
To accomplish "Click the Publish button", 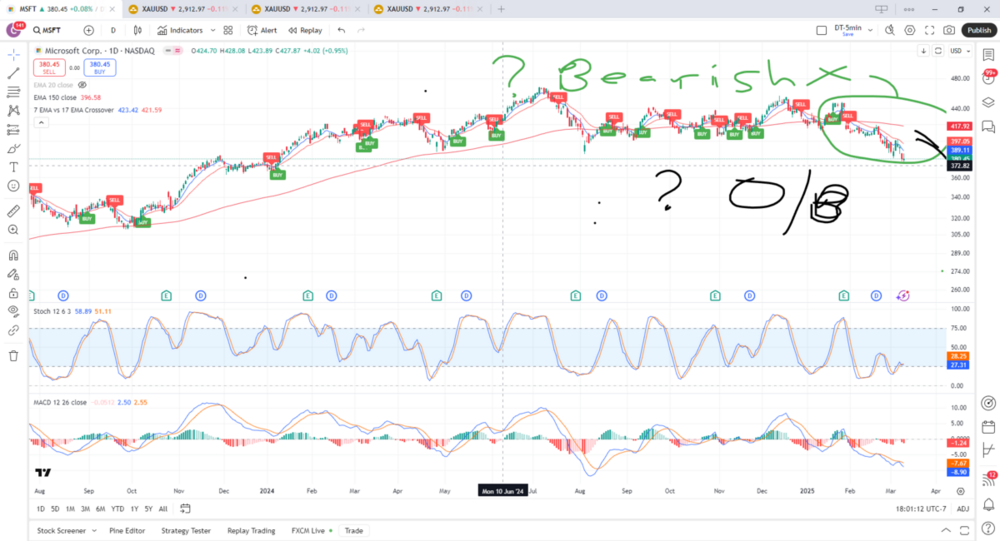I will [979, 30].
